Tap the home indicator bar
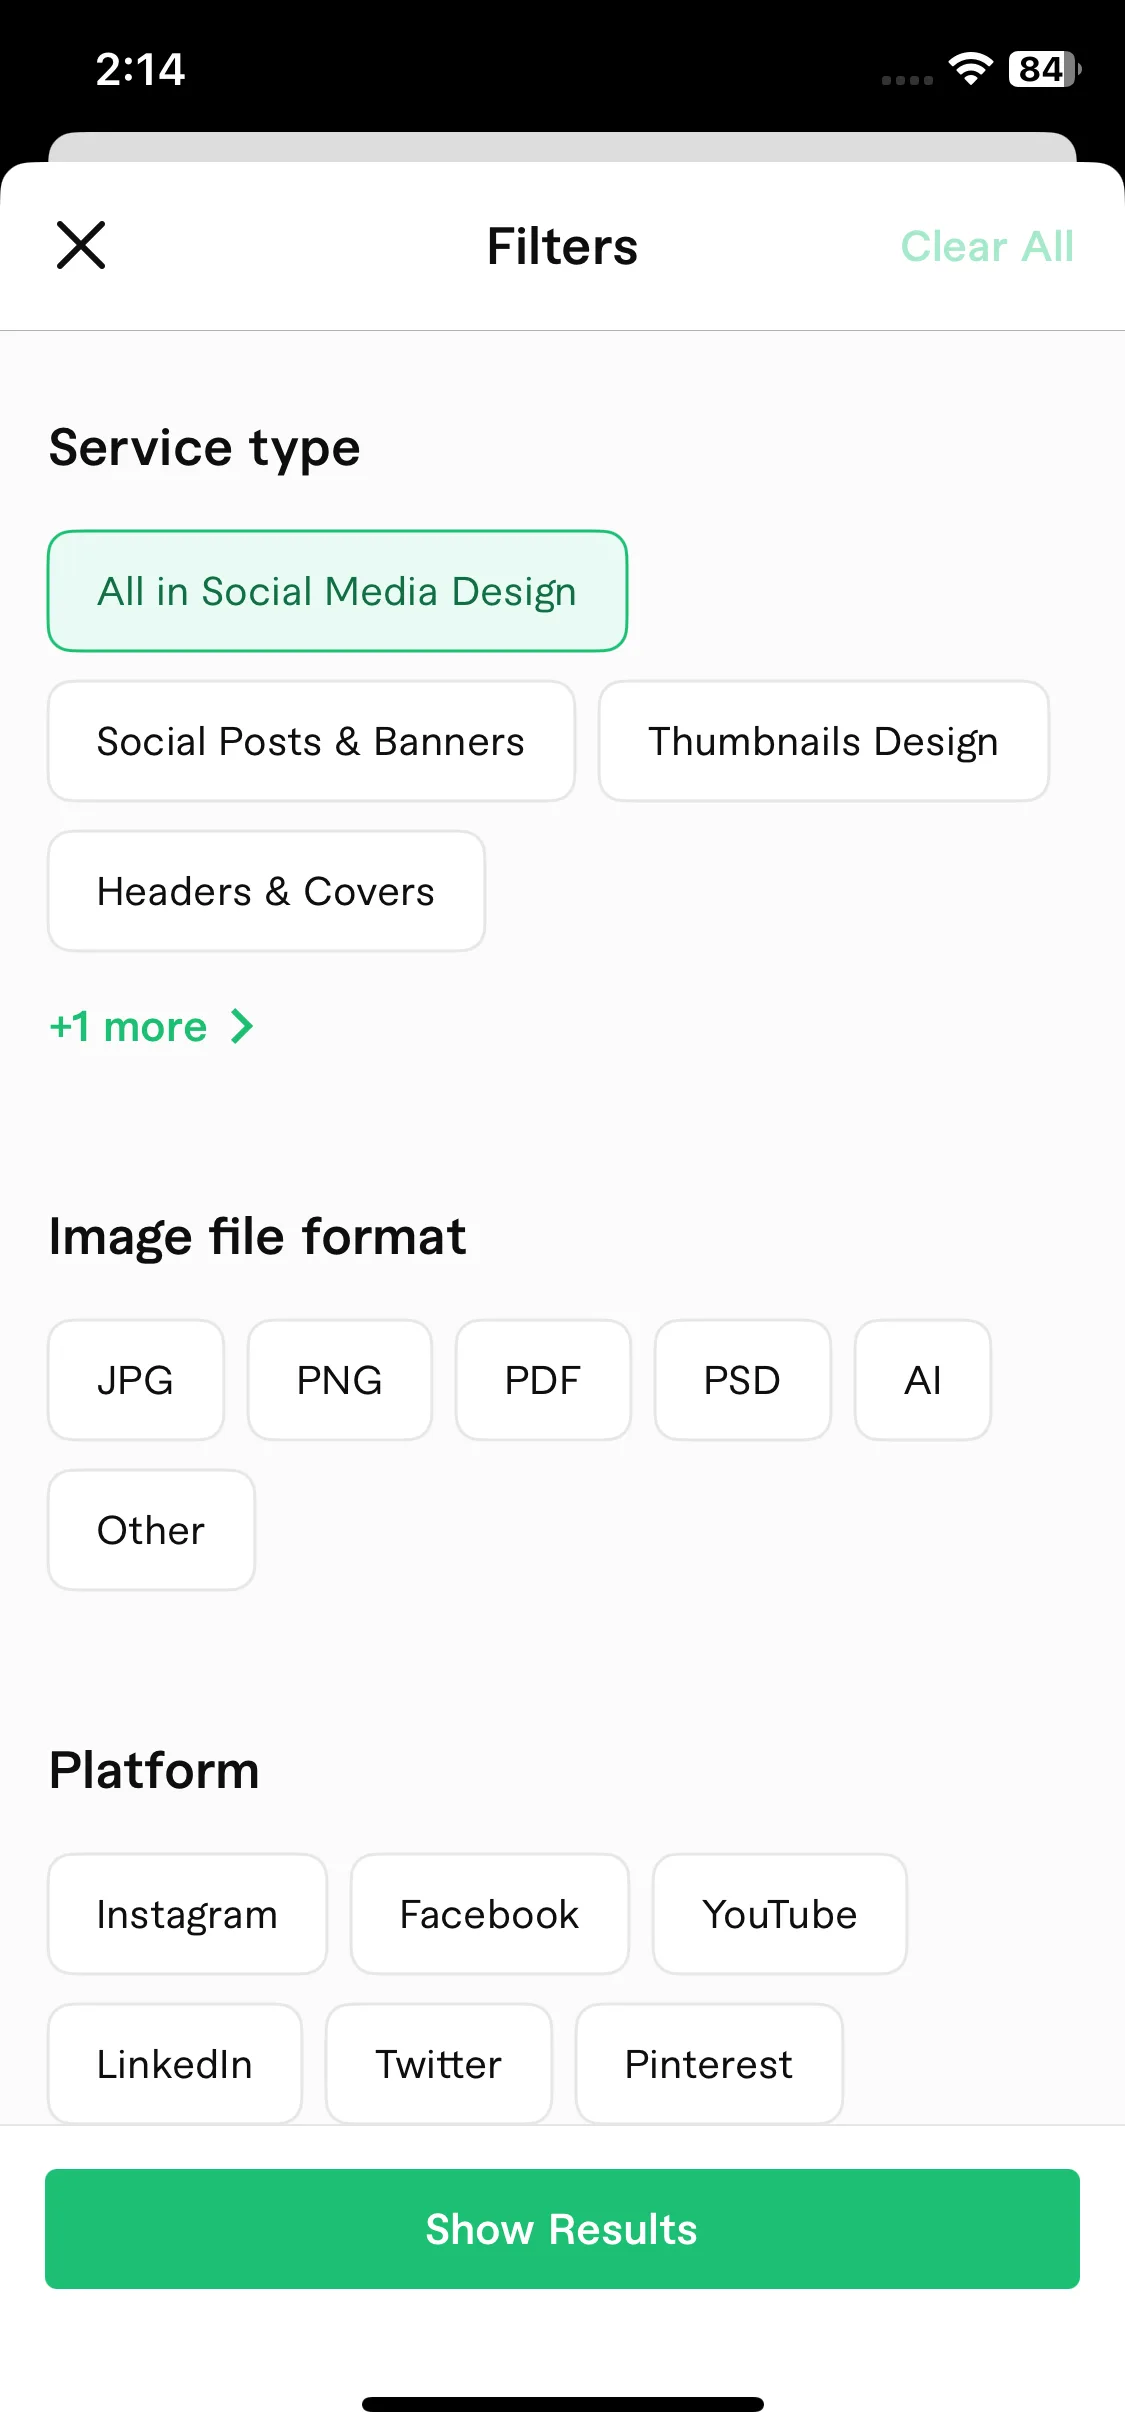The width and height of the screenshot is (1125, 2436). 562,2404
